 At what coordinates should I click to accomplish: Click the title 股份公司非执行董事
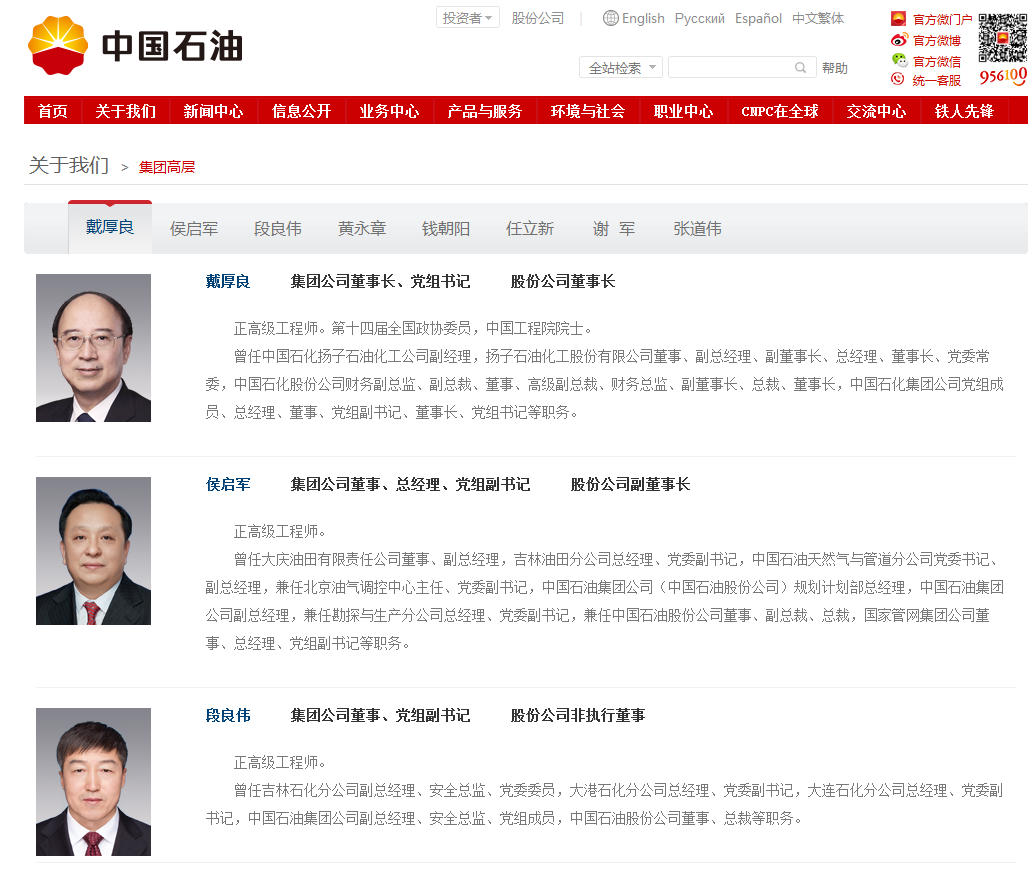(x=578, y=716)
